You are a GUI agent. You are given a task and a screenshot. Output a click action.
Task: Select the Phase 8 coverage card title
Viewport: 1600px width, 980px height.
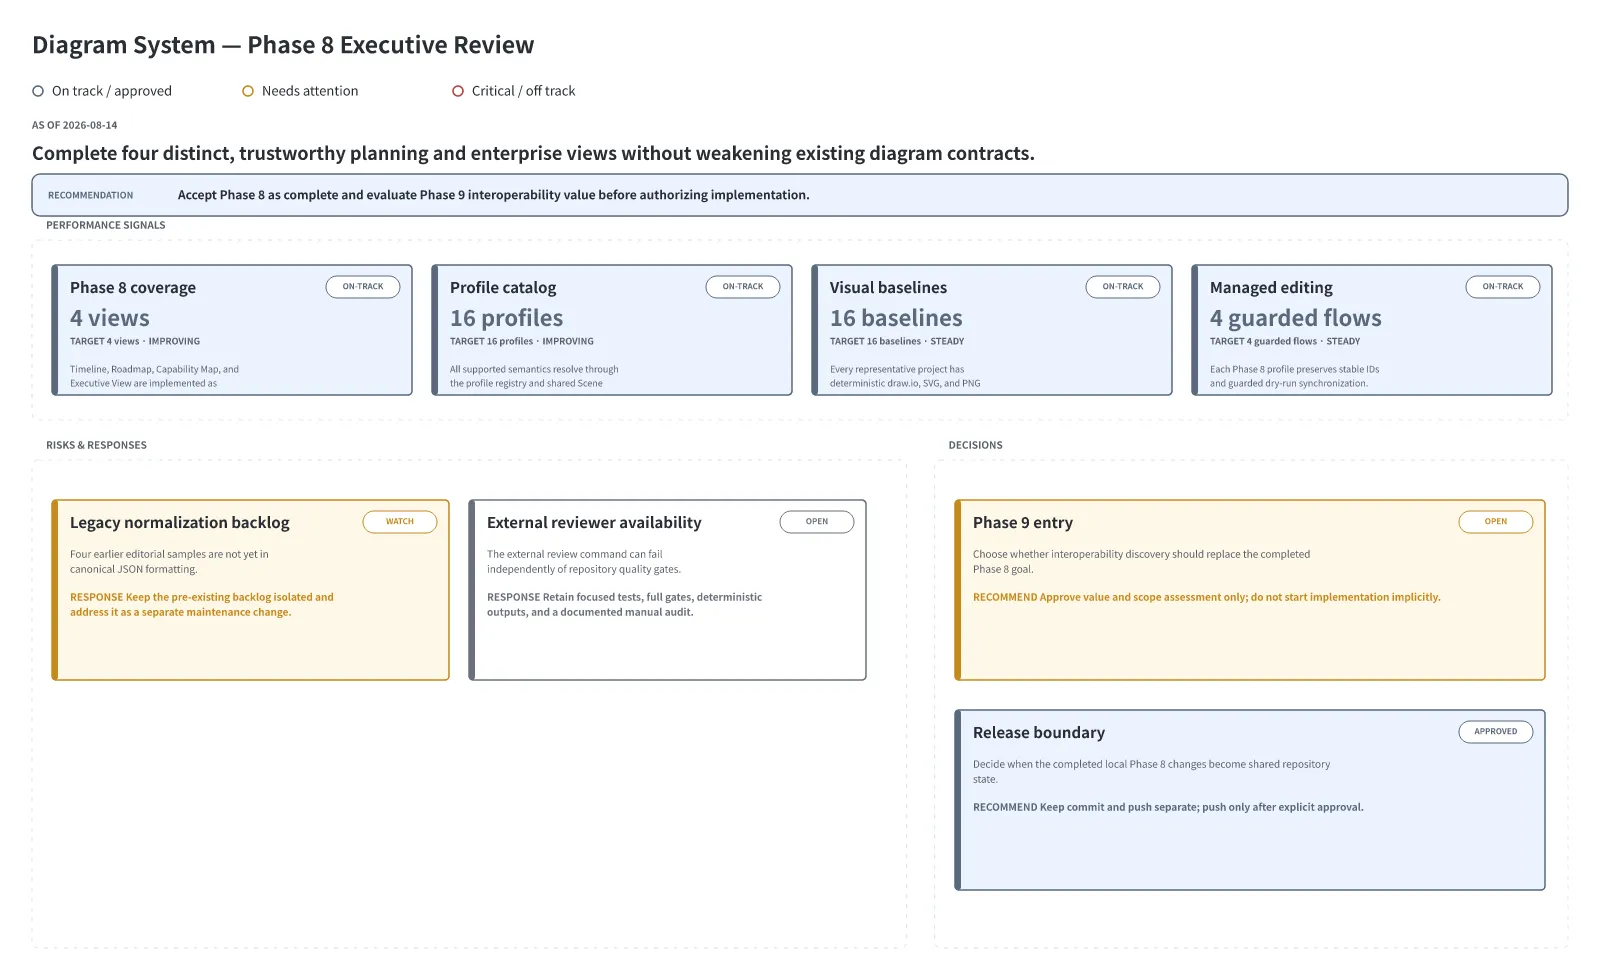pos(133,288)
